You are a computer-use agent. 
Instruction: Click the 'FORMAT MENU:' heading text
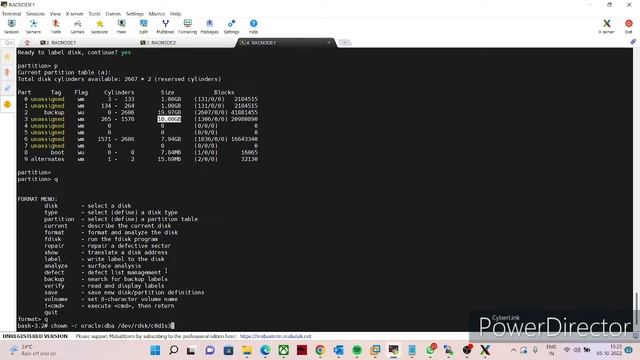(38, 199)
